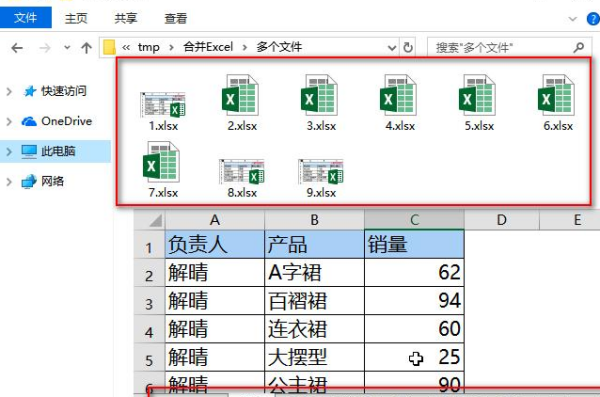Select the 7.xlsx Excel file
The image size is (600, 397).
coord(162,162)
